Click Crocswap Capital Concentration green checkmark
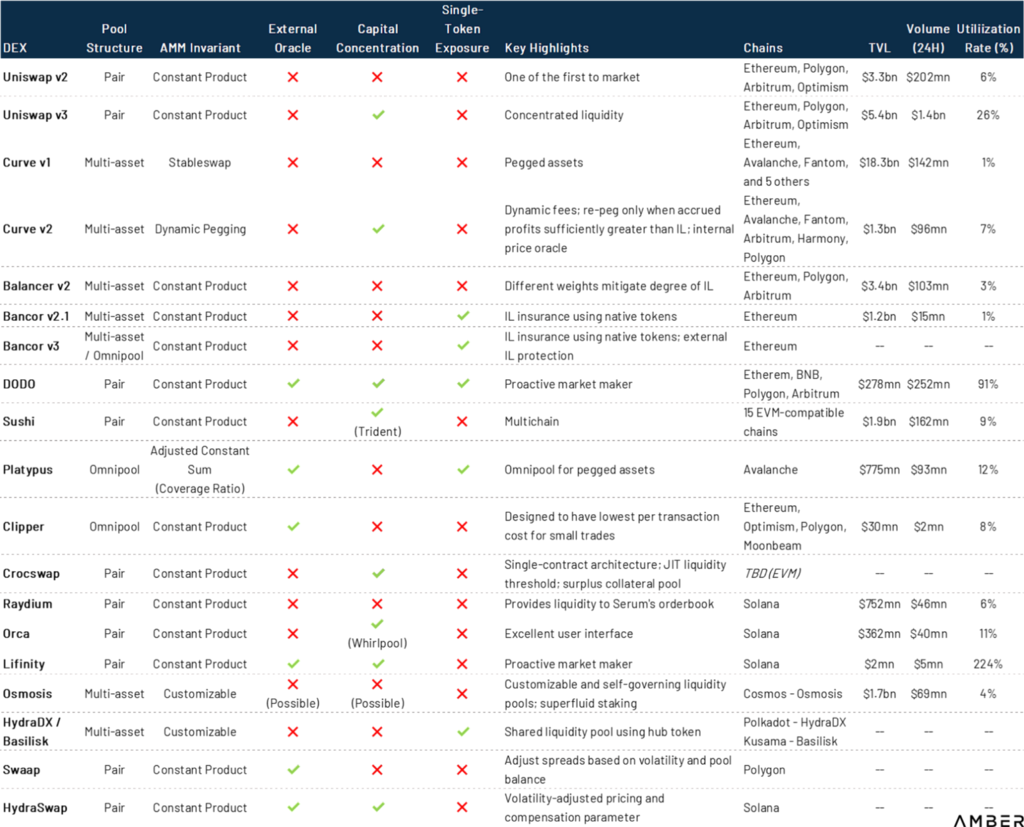This screenshot has width=1024, height=827. 378,573
